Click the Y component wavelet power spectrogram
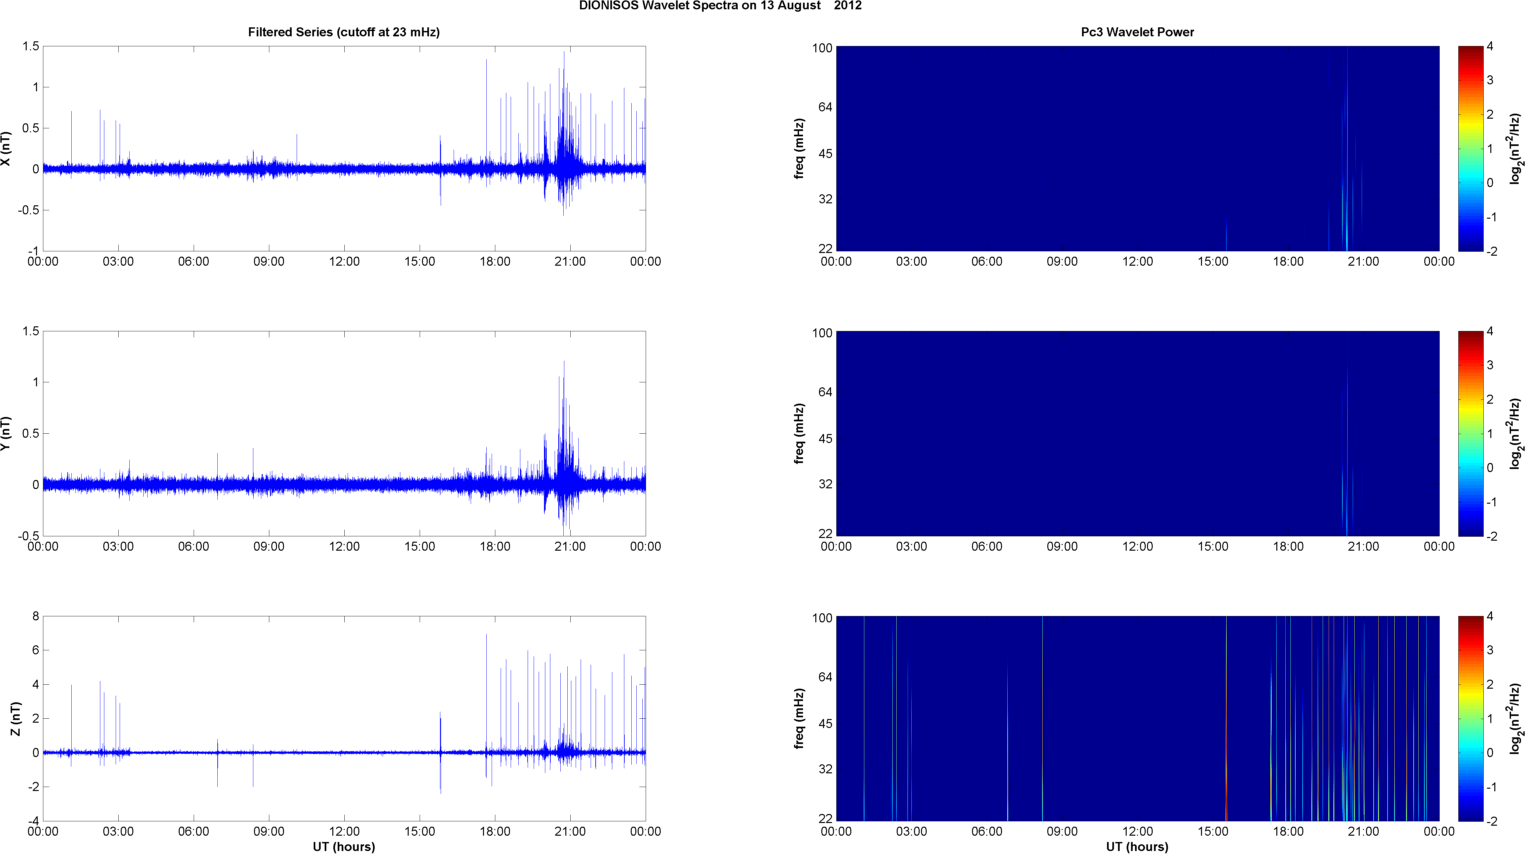Image resolution: width=1525 pixels, height=854 pixels. pos(1137,433)
